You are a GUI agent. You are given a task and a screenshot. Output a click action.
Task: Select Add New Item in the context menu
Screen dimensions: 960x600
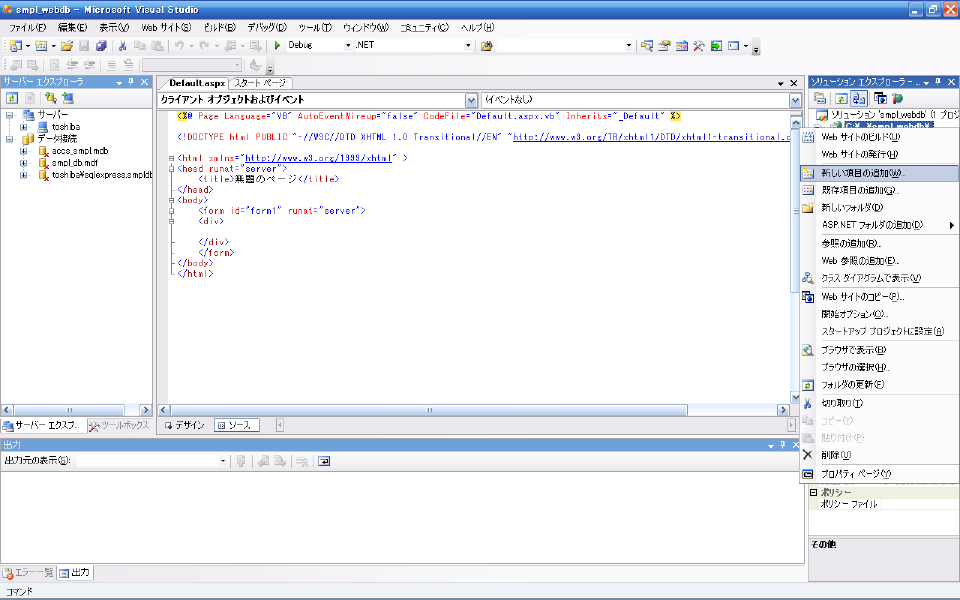(879, 173)
